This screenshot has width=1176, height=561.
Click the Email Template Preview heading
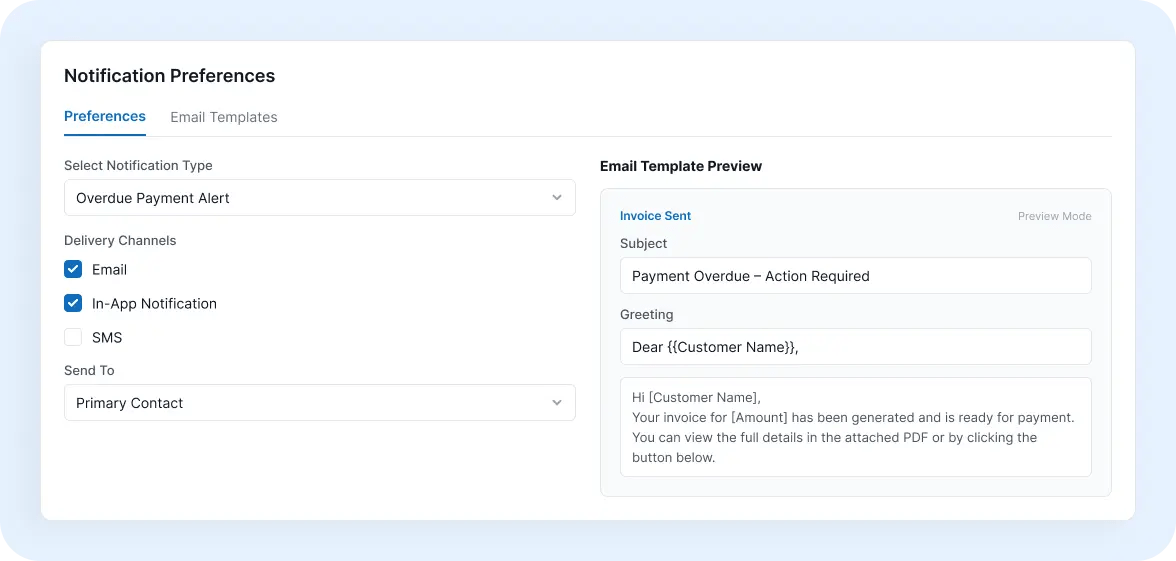(x=681, y=166)
